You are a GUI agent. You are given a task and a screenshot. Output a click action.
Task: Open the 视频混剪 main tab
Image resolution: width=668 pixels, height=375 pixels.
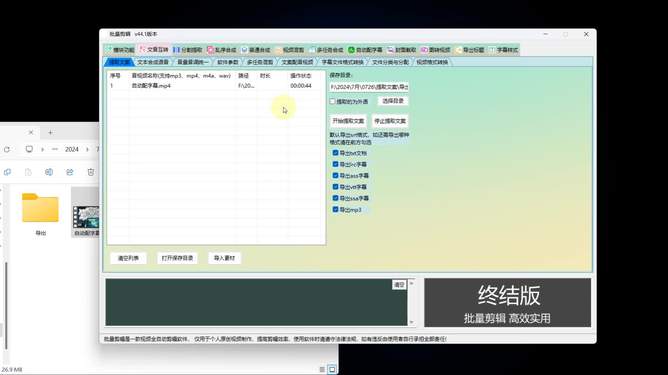(290, 50)
